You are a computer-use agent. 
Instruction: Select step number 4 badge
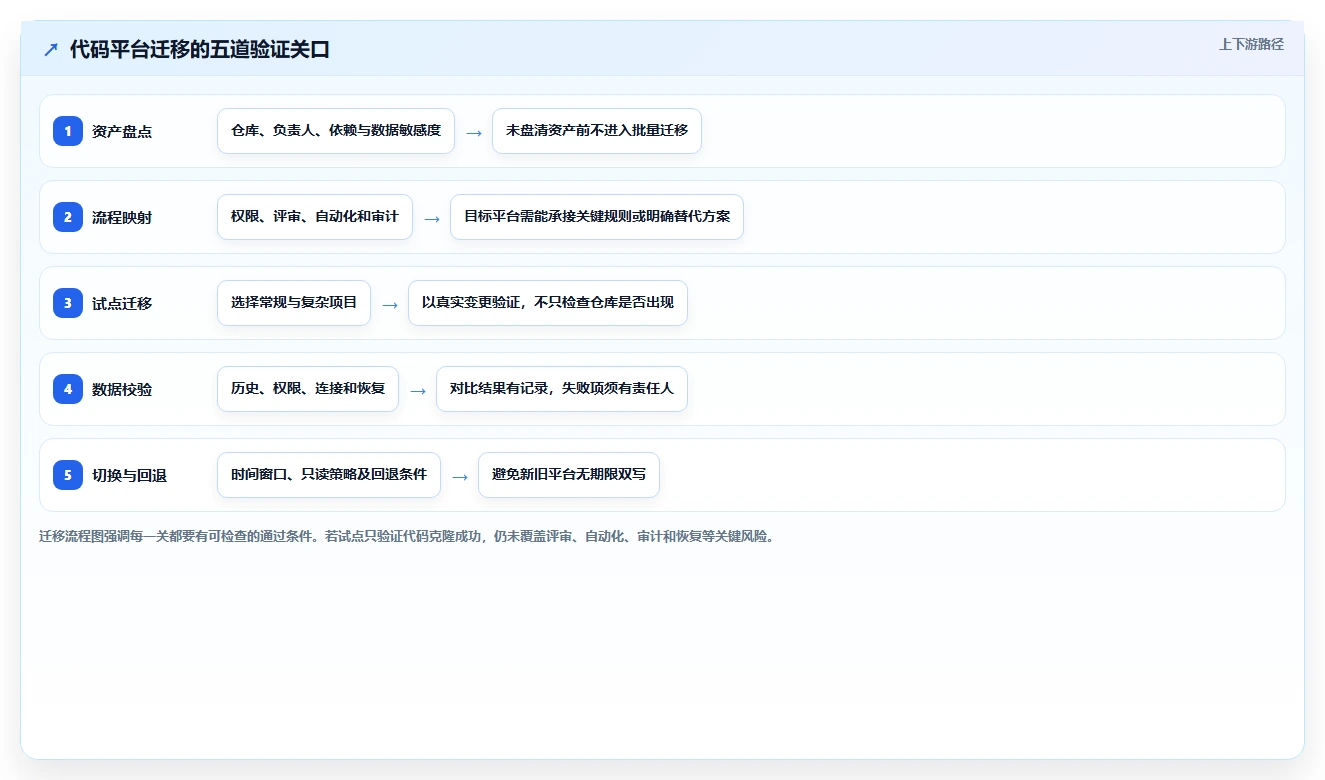68,388
